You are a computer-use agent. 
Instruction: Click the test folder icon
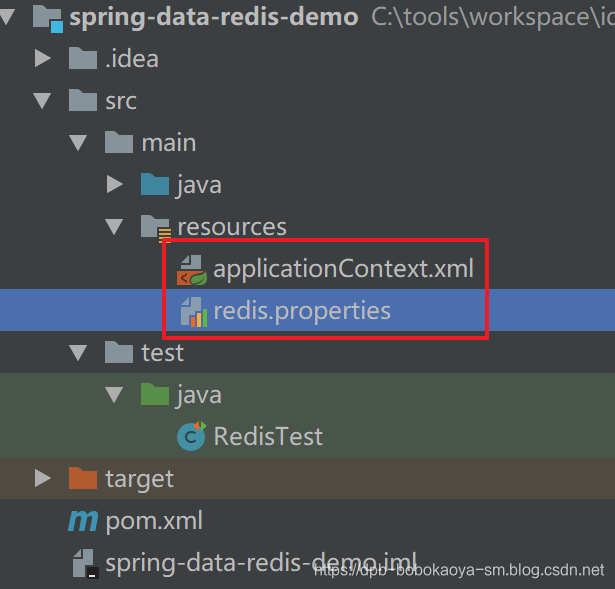click(119, 352)
